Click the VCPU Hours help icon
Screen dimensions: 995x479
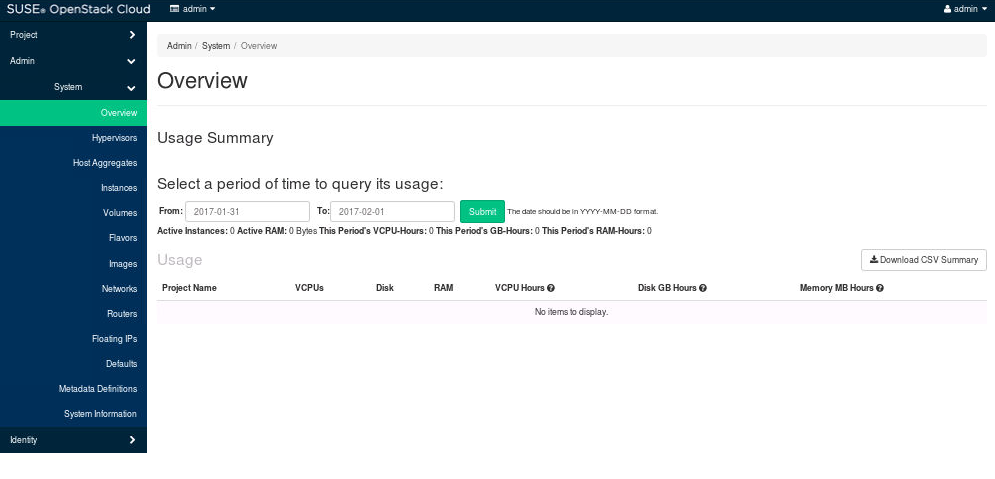coord(551,288)
